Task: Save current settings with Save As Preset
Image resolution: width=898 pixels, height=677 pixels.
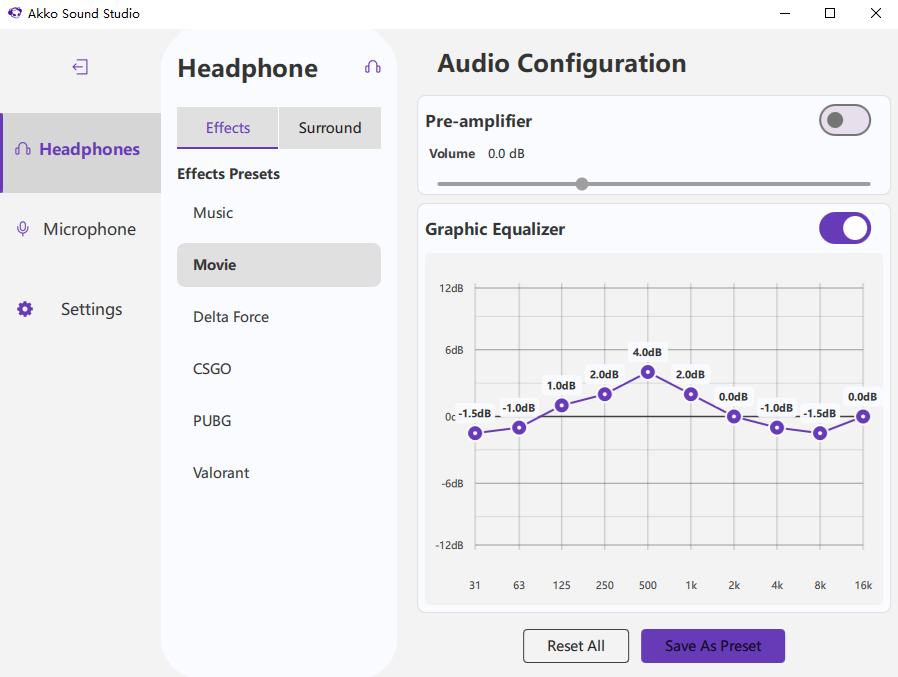Action: click(713, 646)
